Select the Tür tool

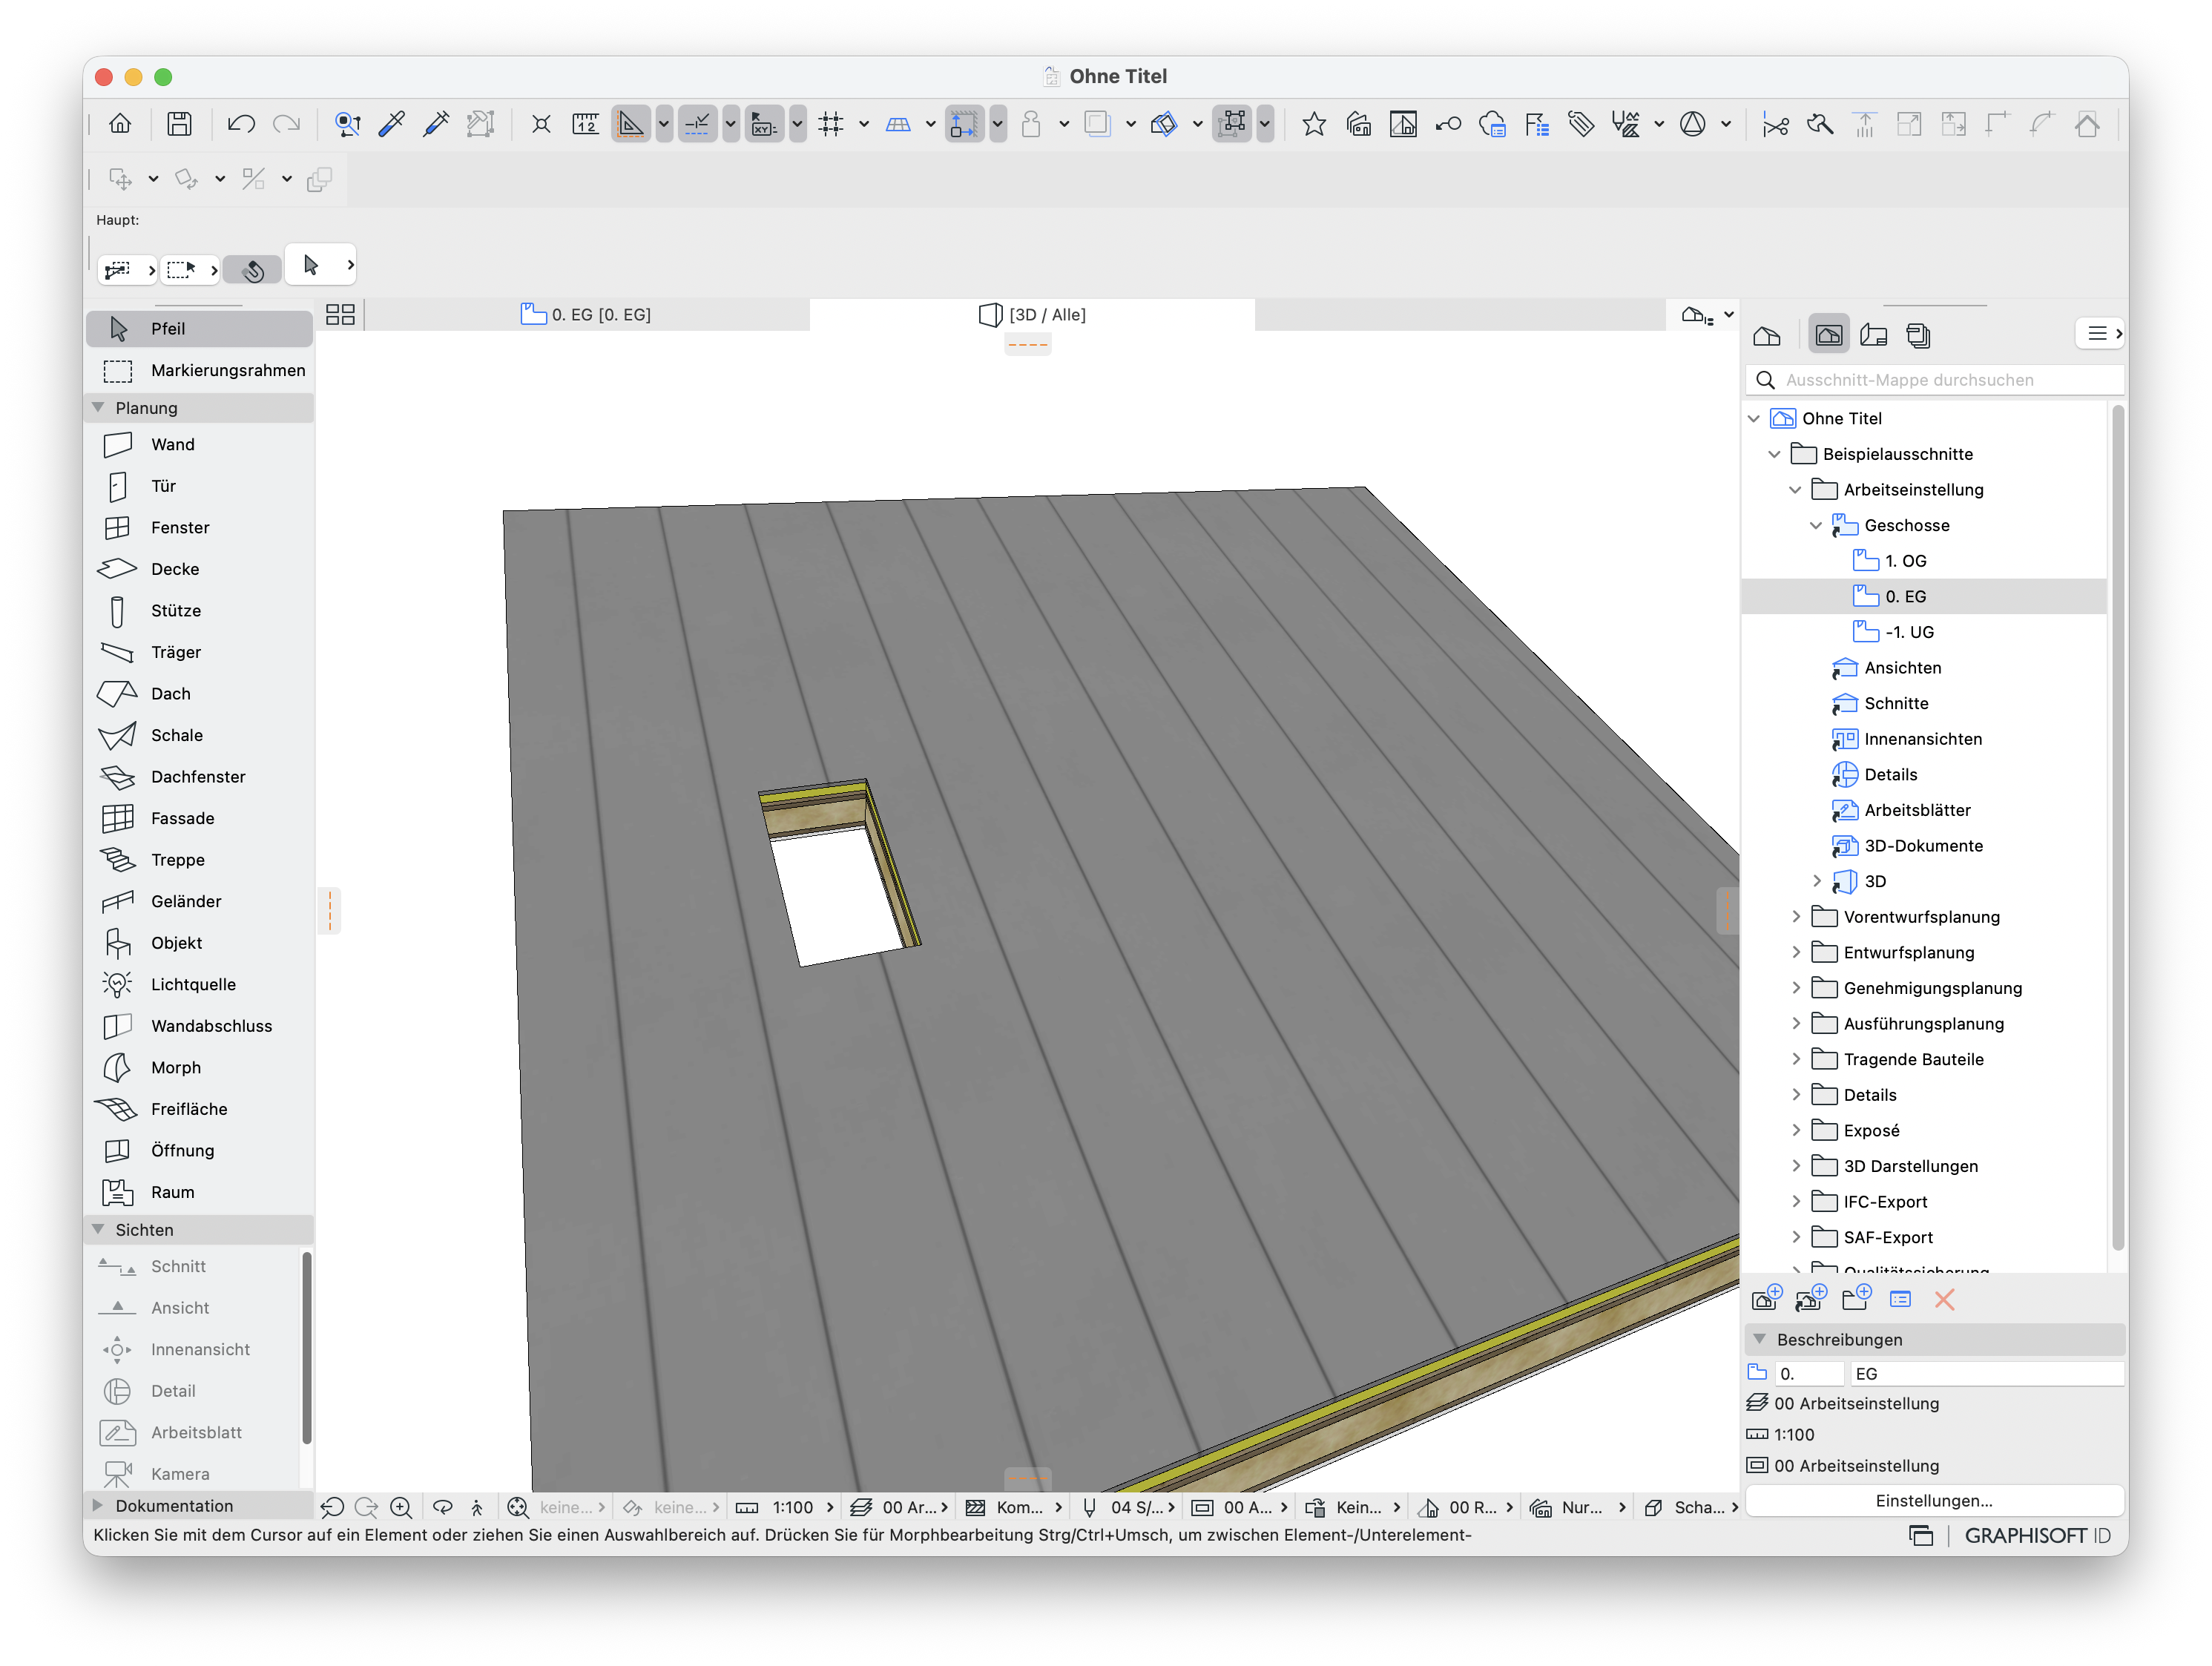coord(199,486)
